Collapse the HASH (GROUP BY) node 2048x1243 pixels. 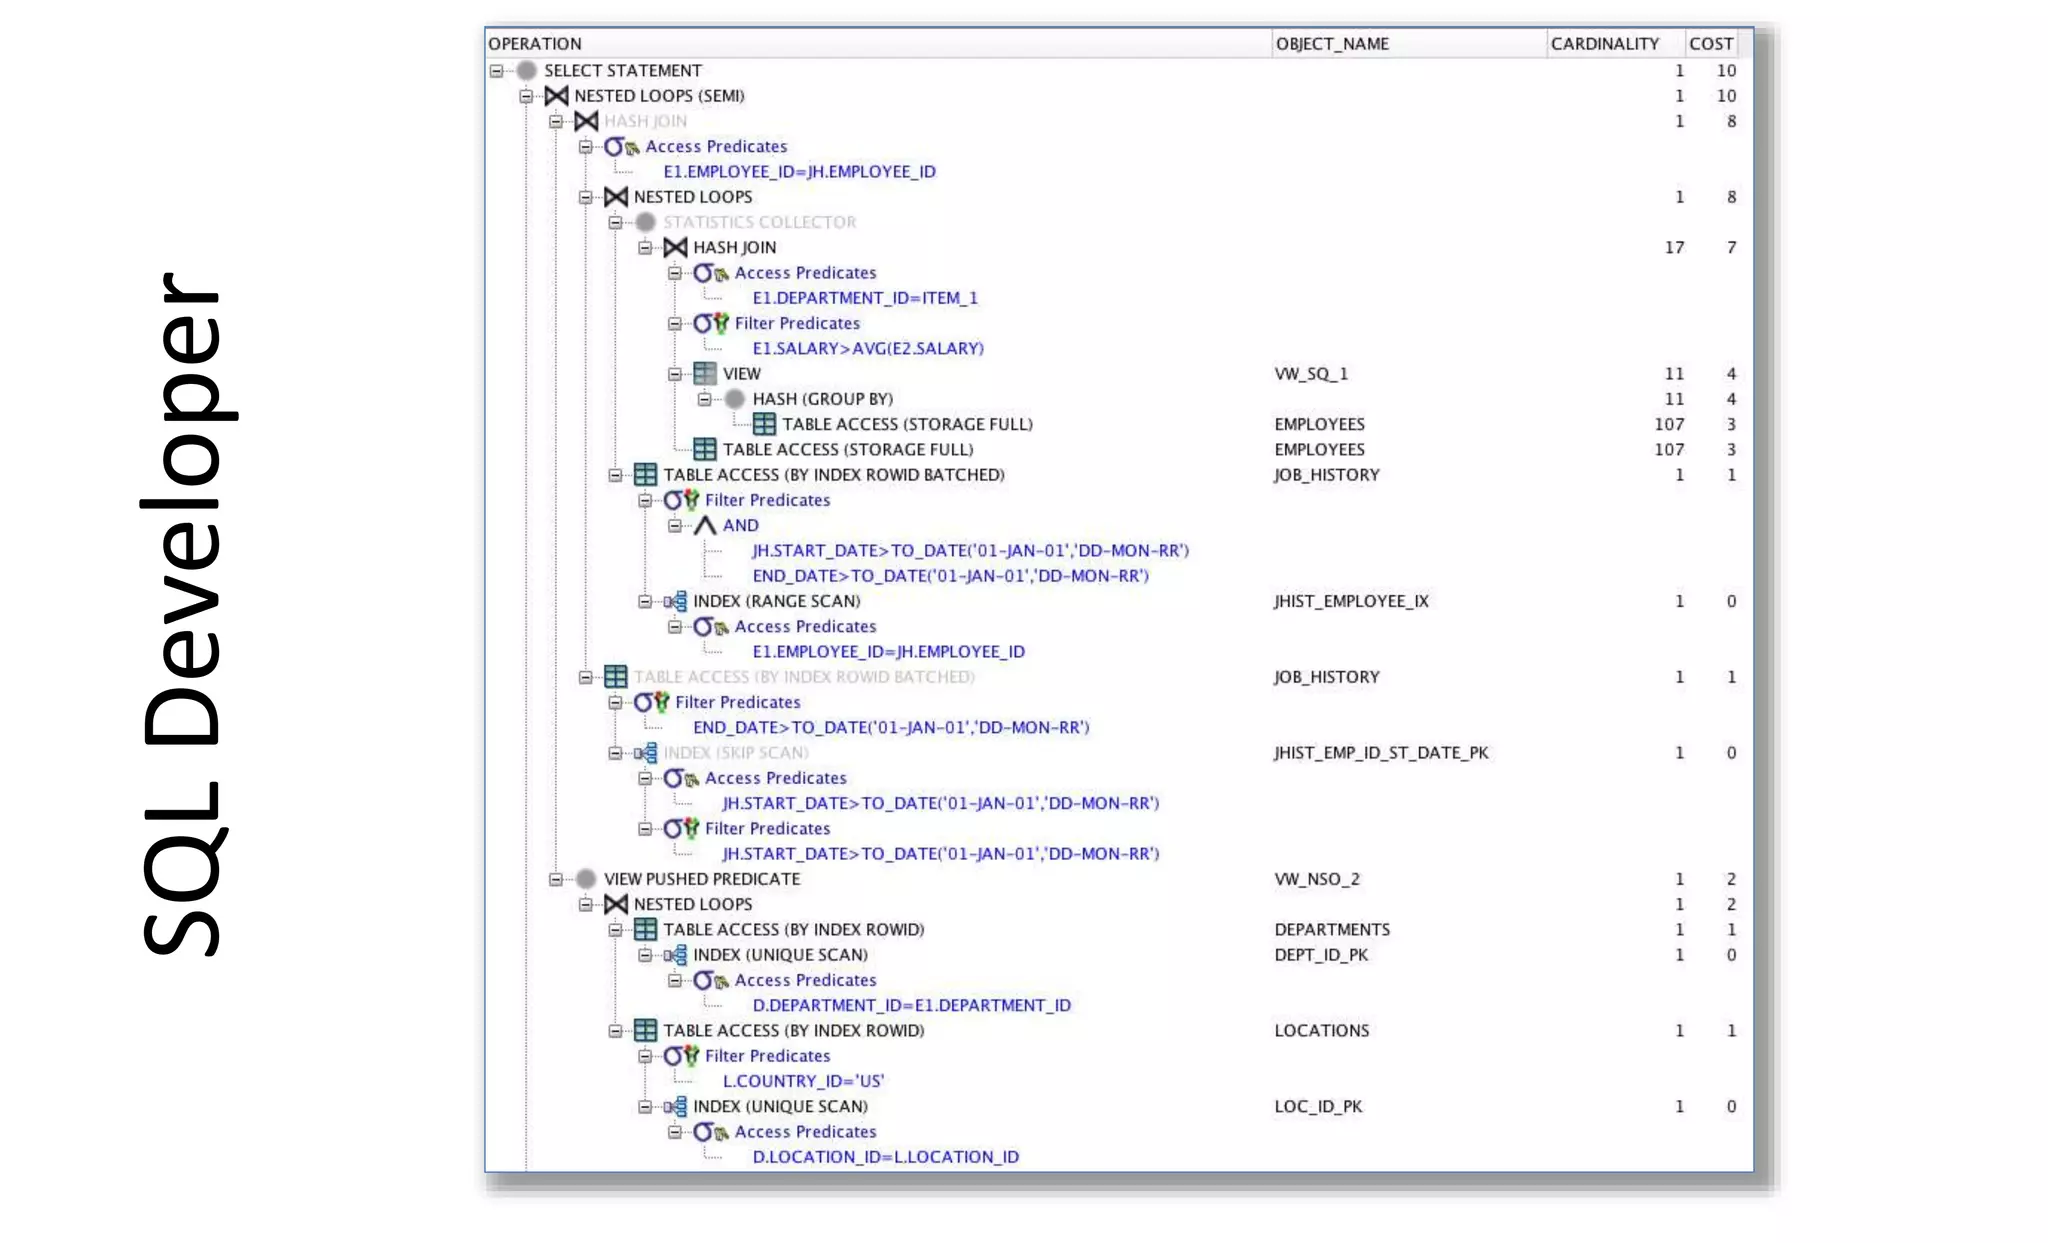(705, 399)
